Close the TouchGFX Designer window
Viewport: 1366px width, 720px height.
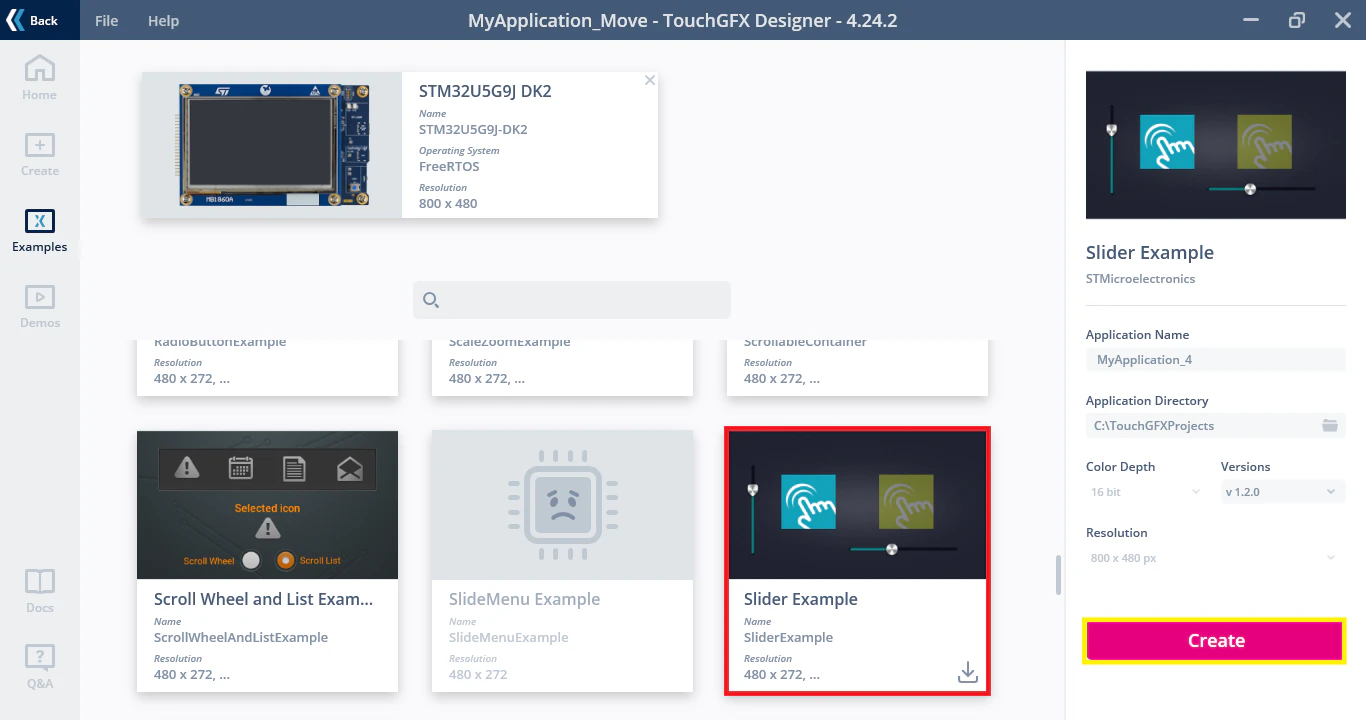[1343, 20]
